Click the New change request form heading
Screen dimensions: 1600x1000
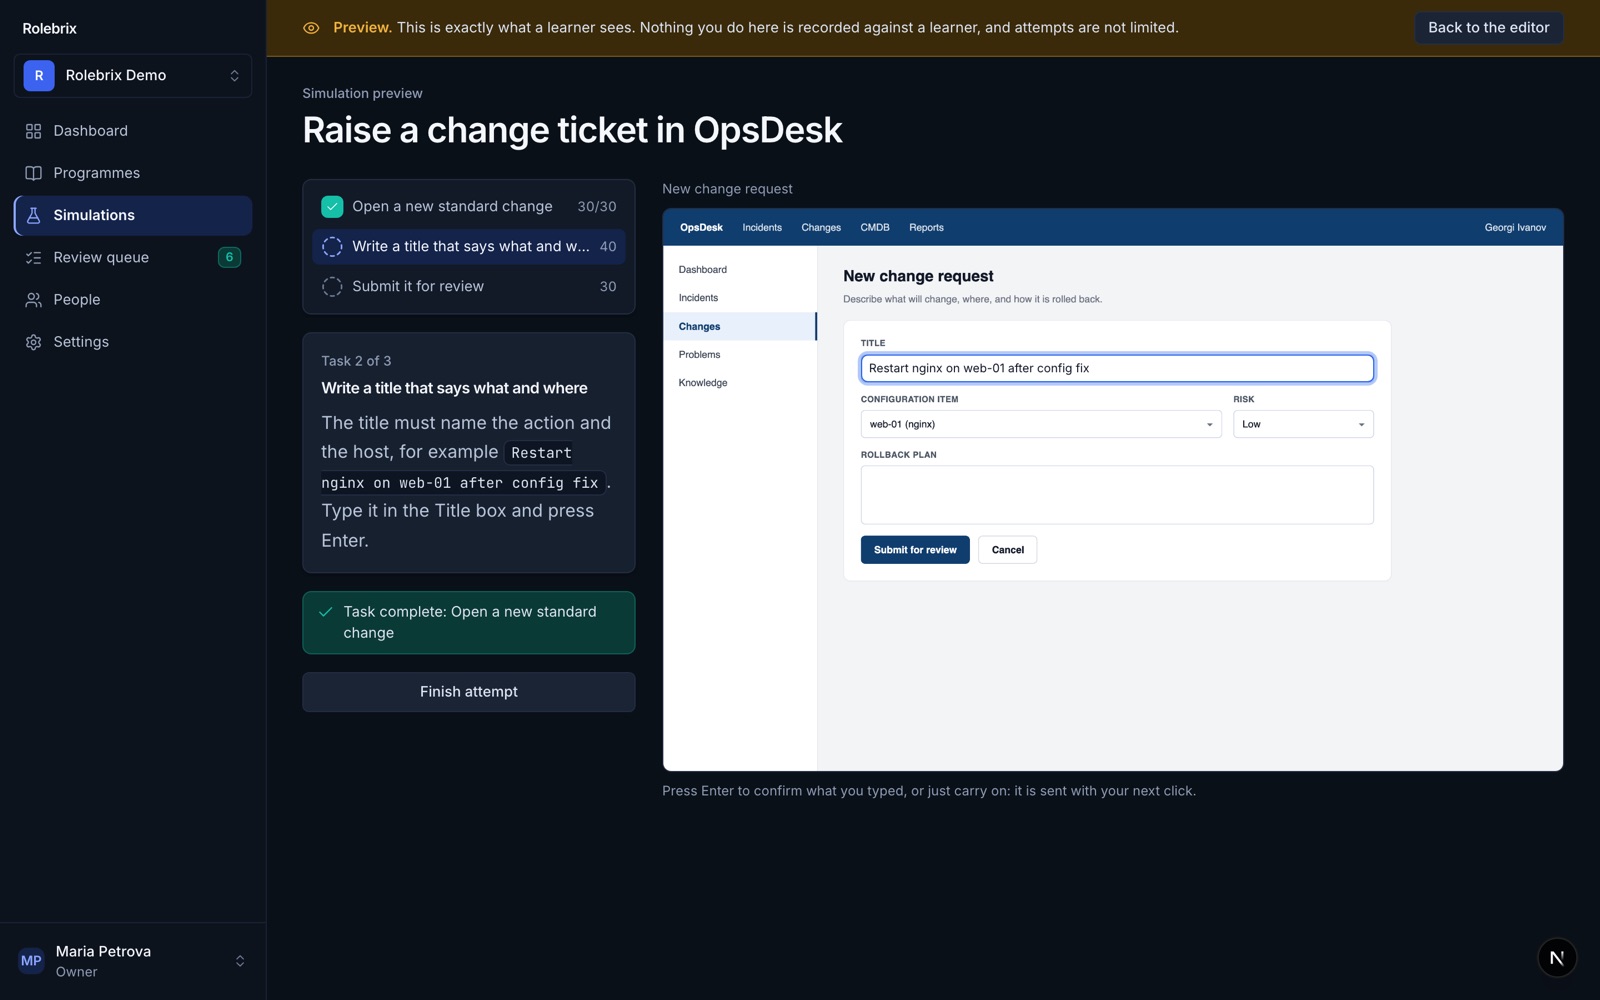[x=918, y=276]
